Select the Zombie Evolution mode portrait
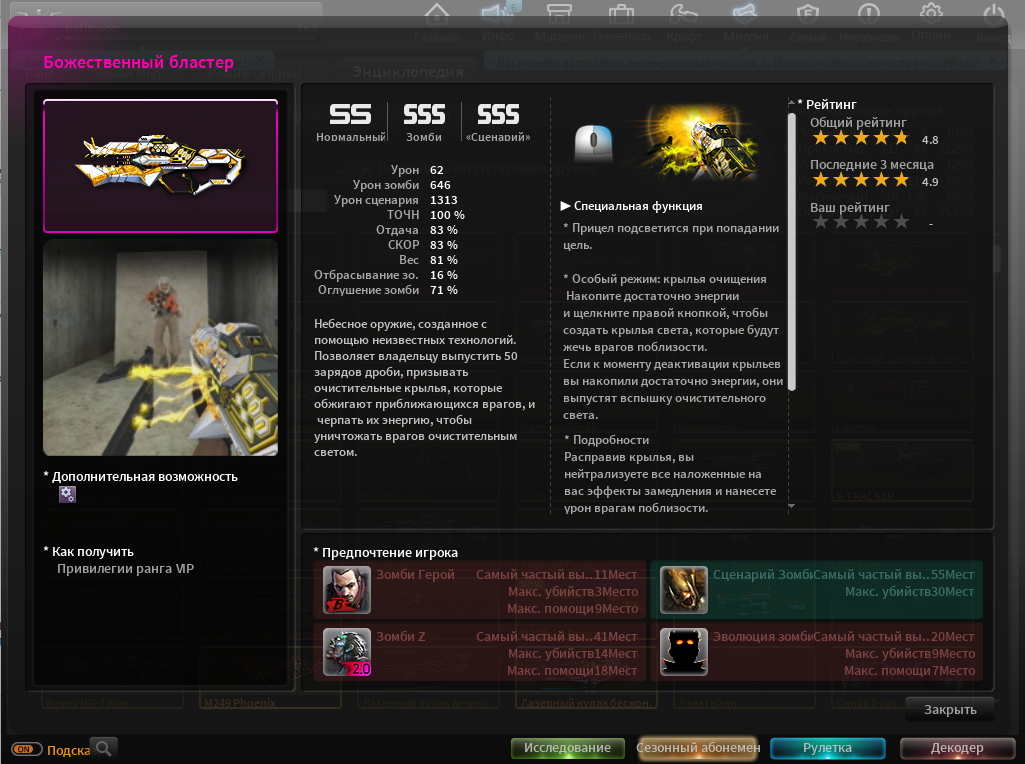Viewport: 1025px width, 764px height. [x=684, y=652]
